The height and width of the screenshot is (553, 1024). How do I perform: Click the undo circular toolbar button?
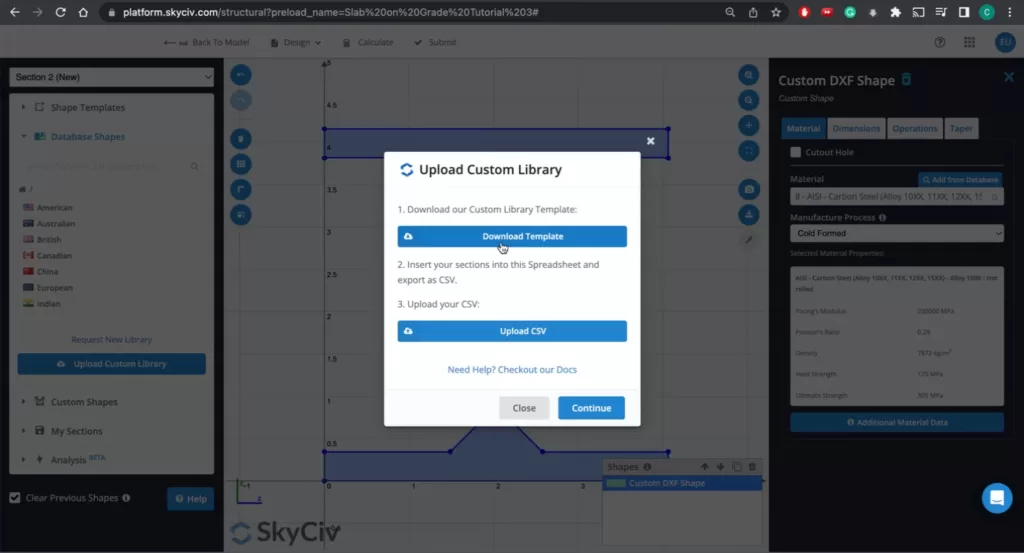coord(241,75)
